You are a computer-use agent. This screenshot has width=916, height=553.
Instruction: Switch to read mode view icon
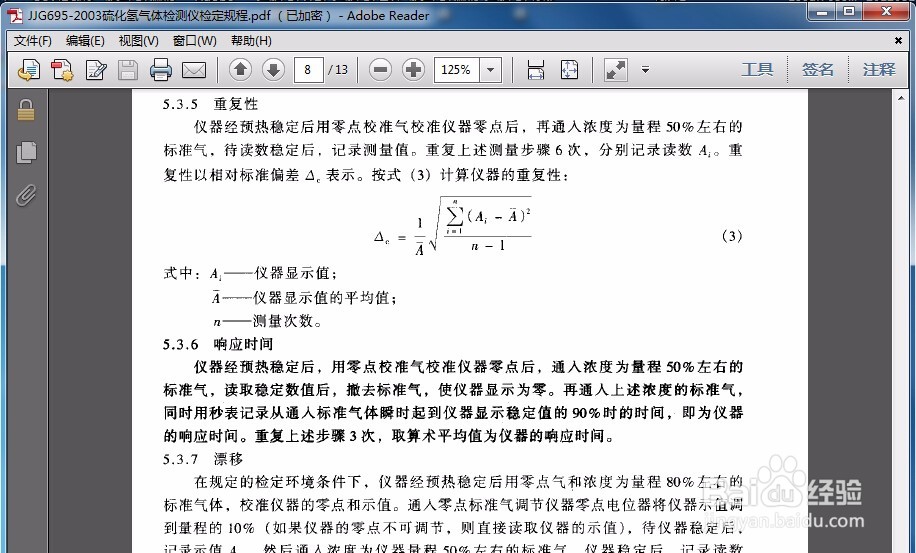[616, 70]
